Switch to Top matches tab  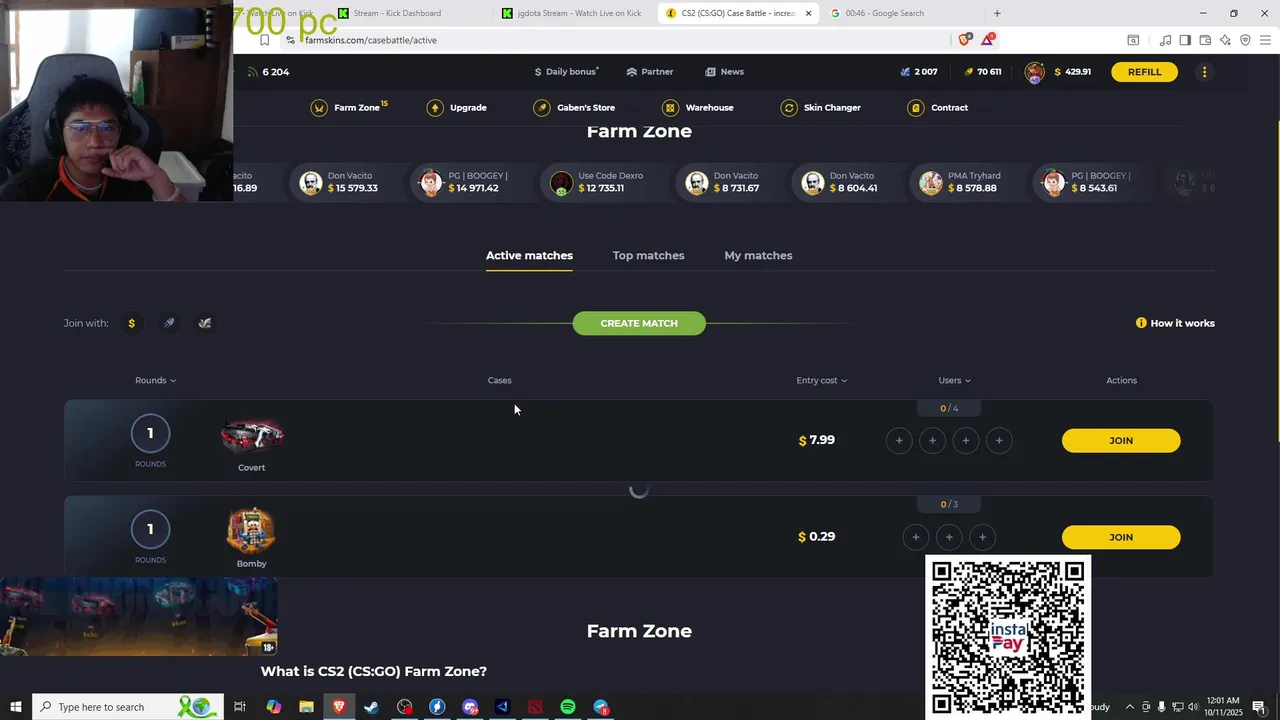(x=648, y=256)
